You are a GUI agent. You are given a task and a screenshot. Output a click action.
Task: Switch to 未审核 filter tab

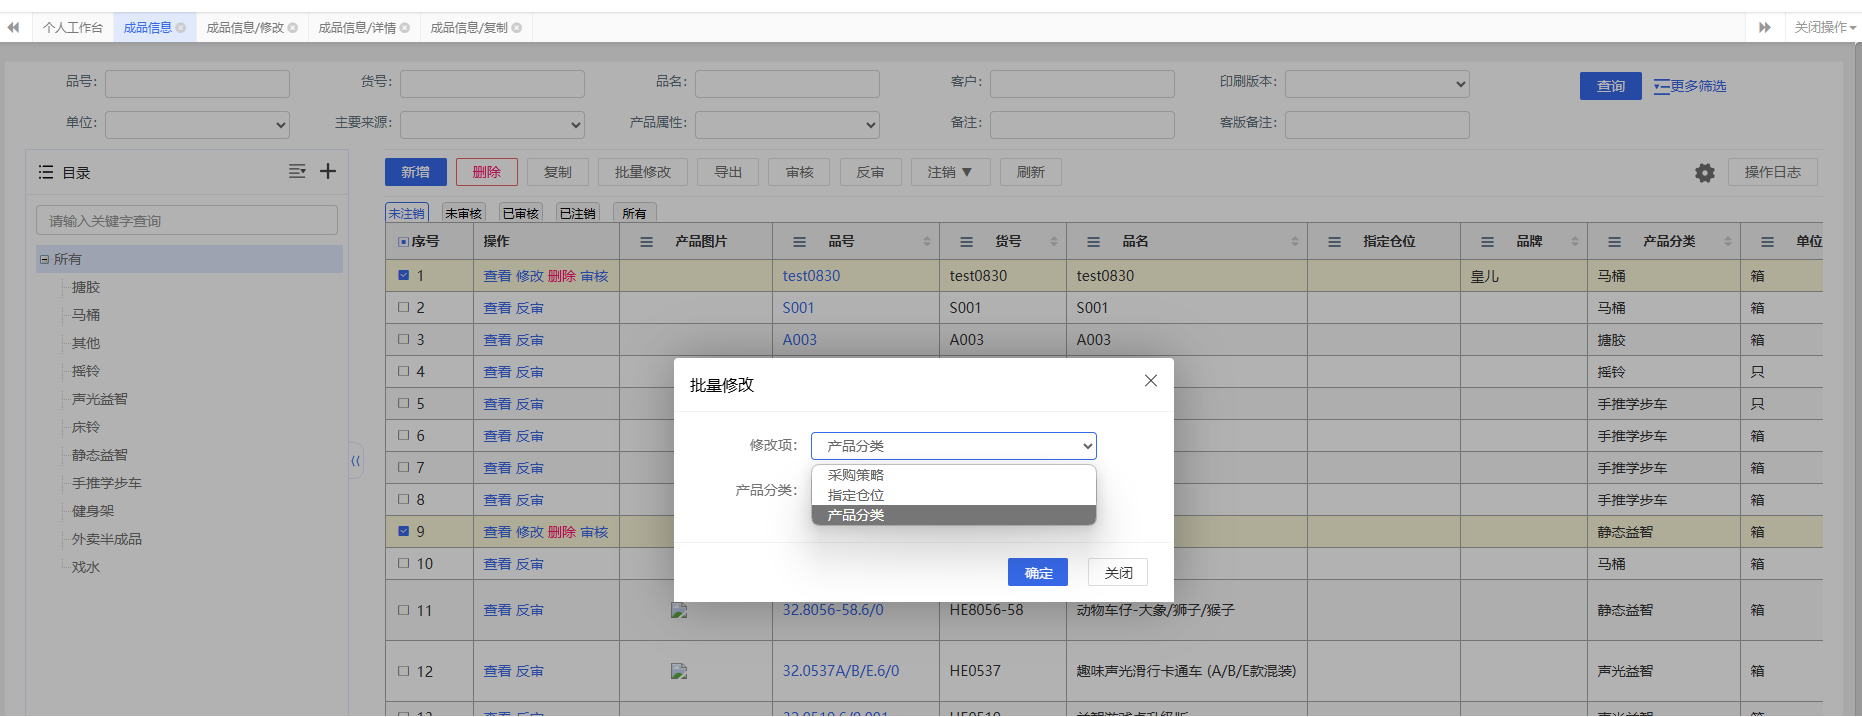[x=464, y=213]
